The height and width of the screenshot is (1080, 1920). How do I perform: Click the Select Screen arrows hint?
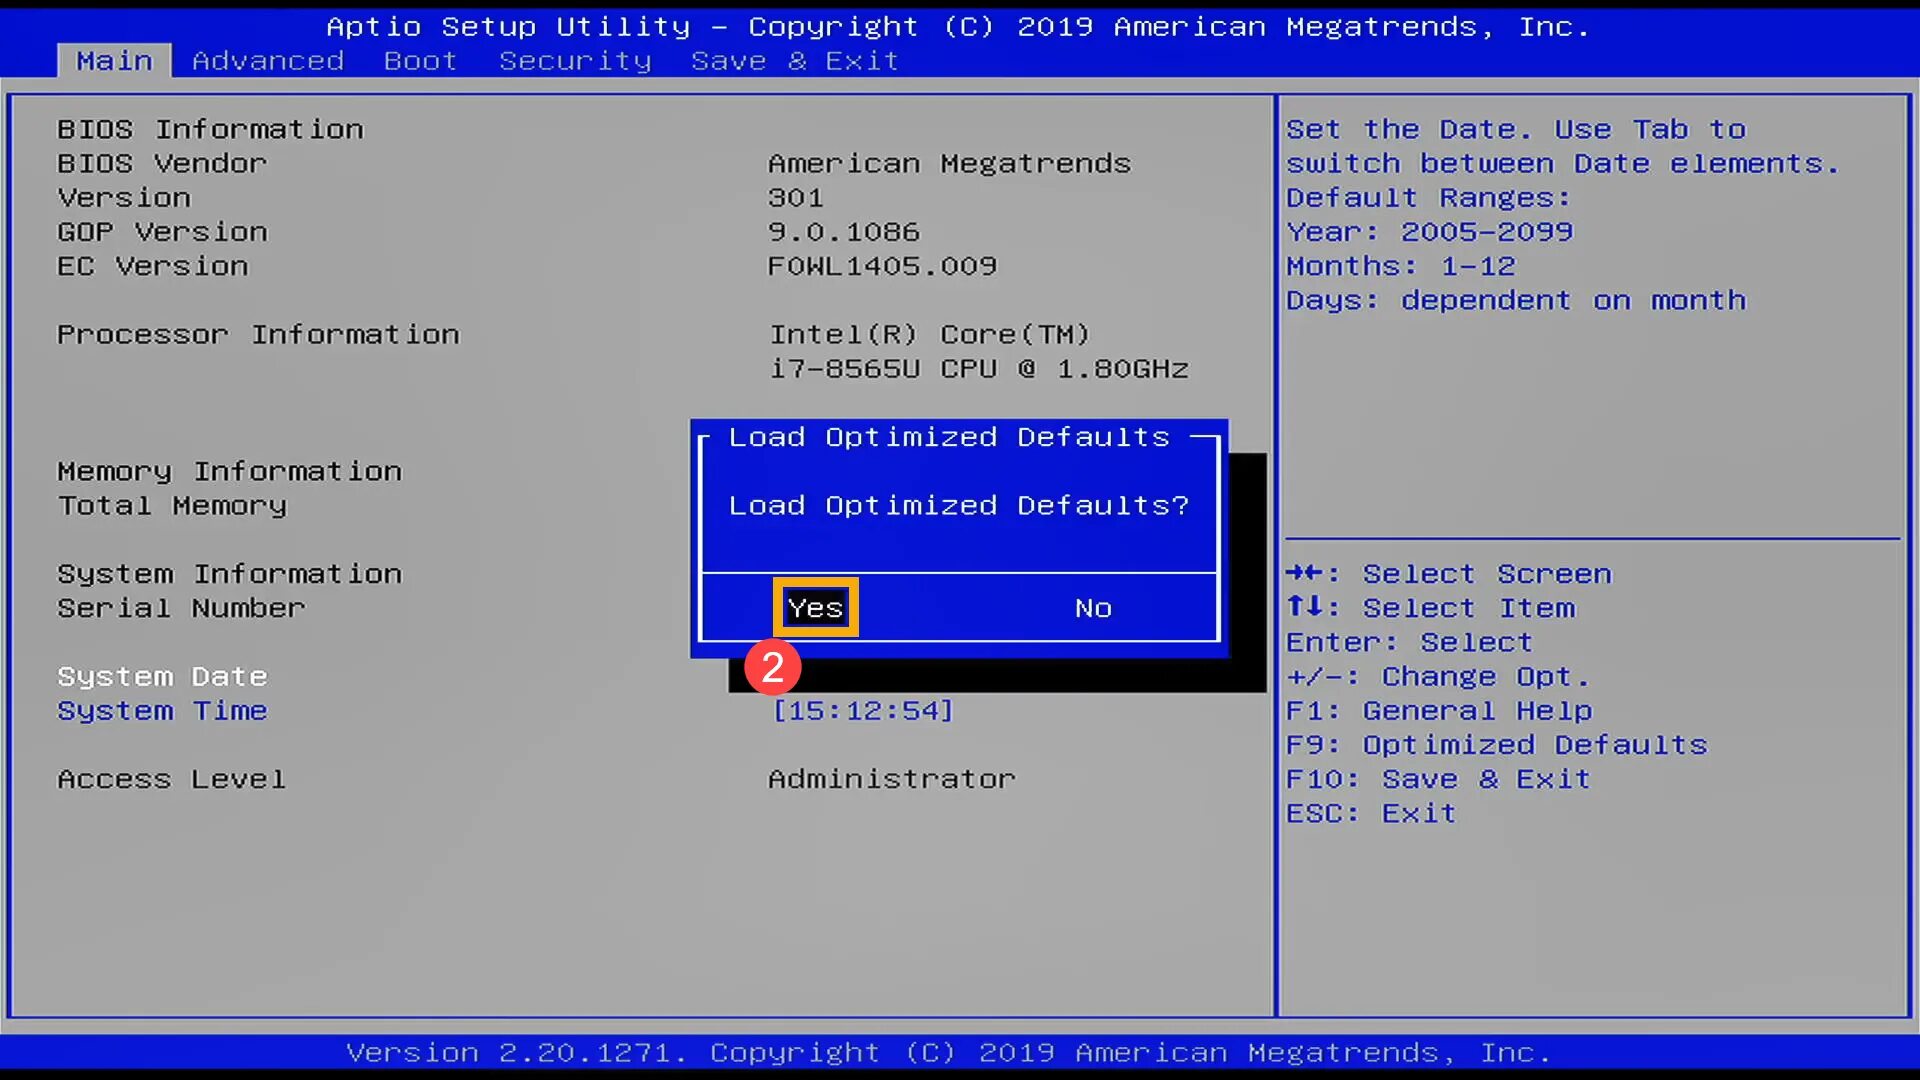click(x=1449, y=574)
